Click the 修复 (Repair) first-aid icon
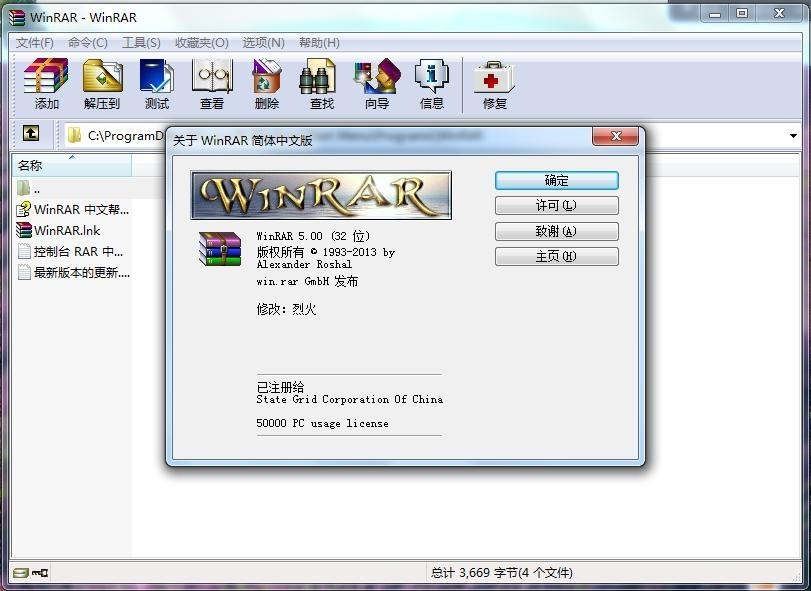Screen dimensions: 811x591 (x=494, y=78)
